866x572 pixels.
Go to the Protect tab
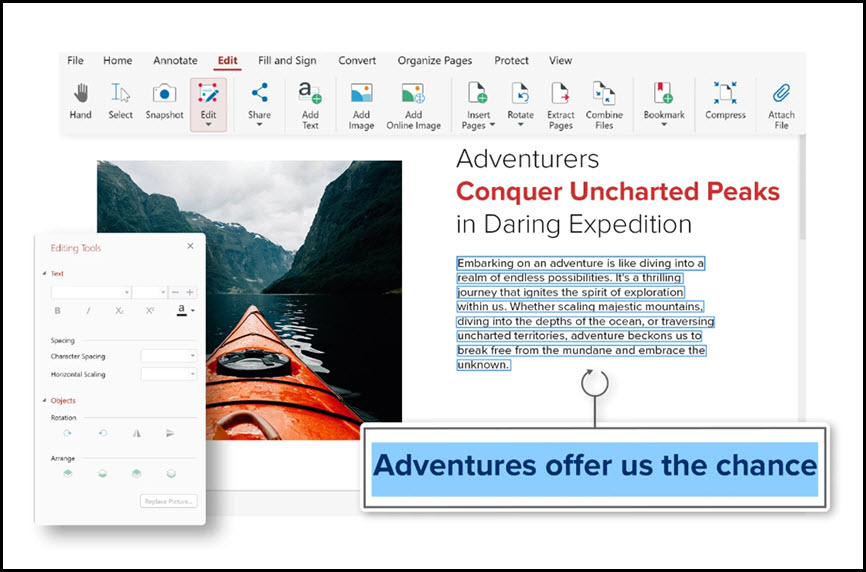[x=511, y=61]
